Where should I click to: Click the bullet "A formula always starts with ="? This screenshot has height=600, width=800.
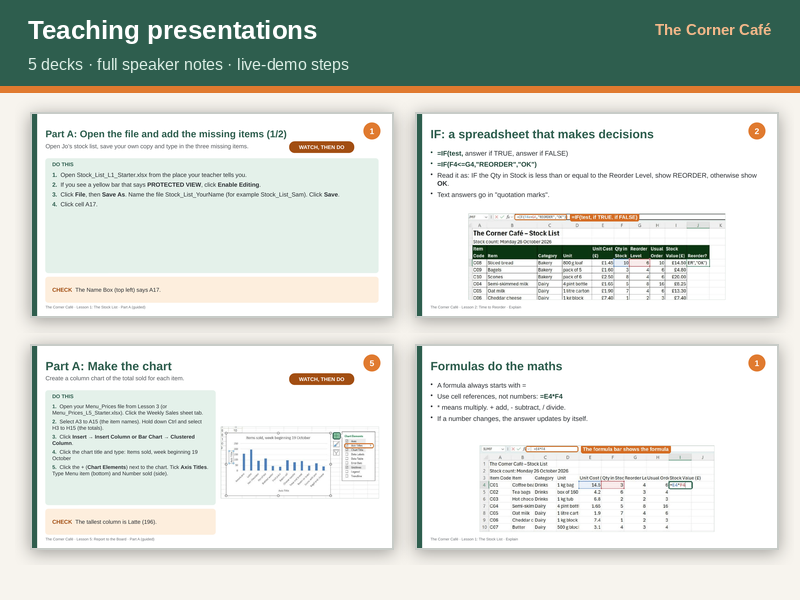481,385
